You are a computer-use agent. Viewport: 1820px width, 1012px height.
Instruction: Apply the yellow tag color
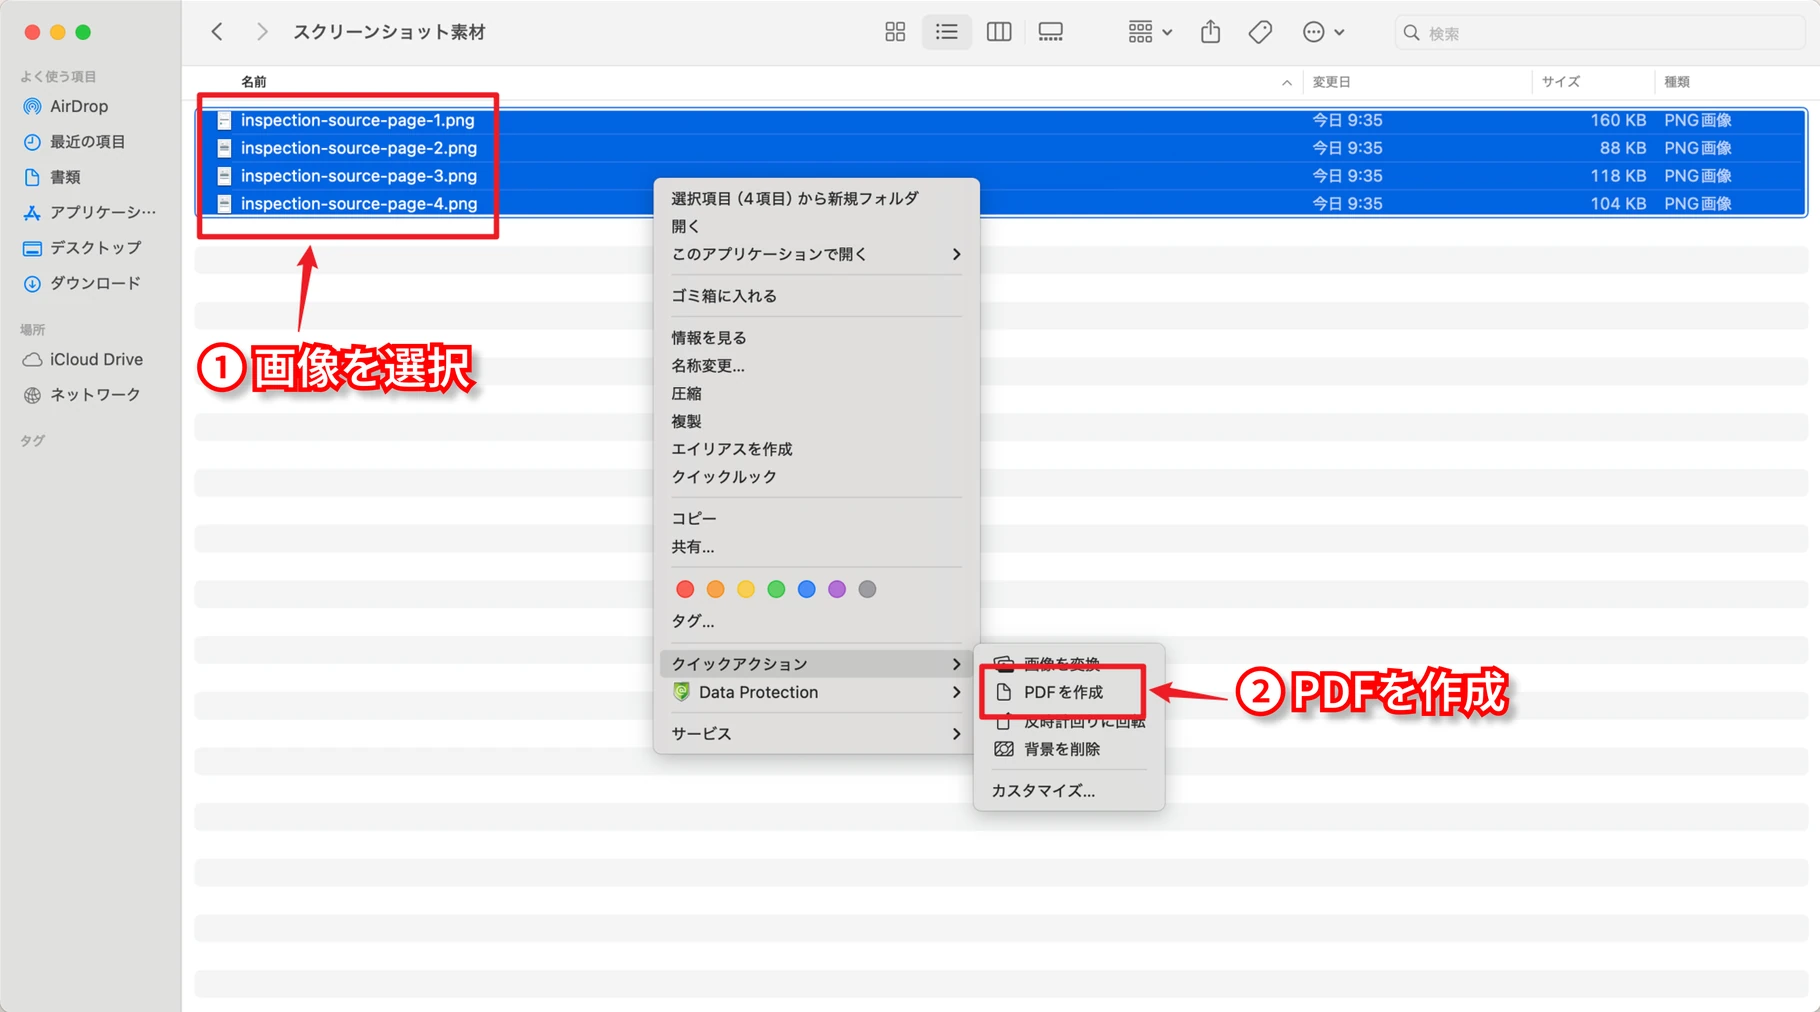[746, 589]
